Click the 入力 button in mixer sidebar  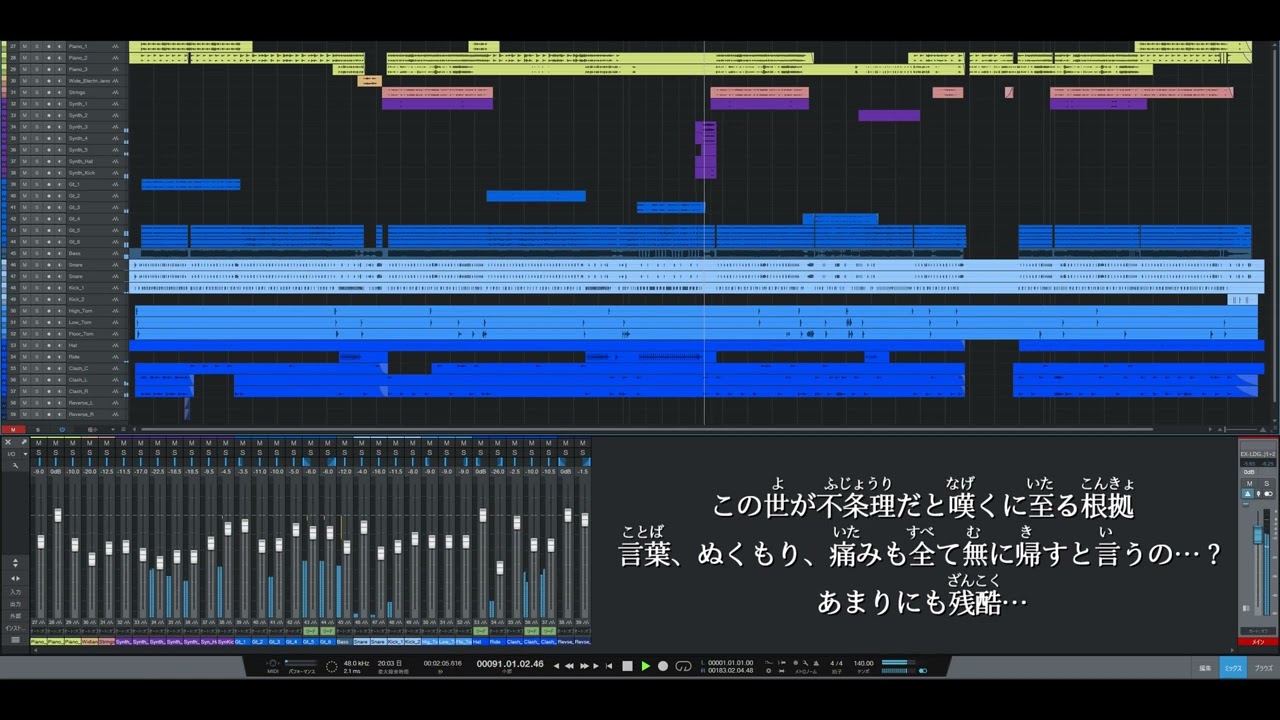point(15,592)
